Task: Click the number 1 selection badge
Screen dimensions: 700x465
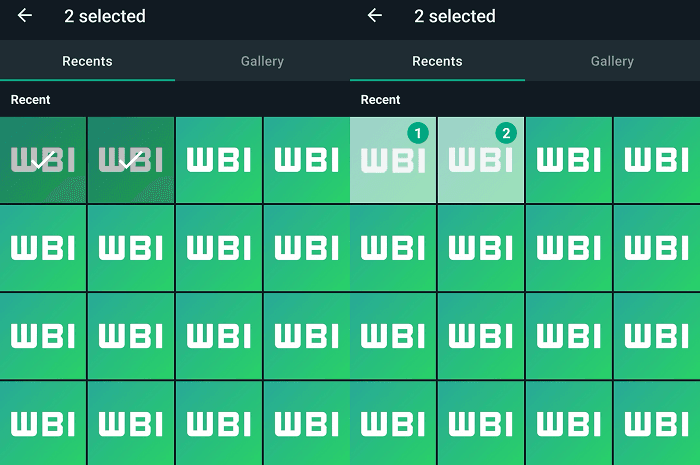Action: pos(420,133)
